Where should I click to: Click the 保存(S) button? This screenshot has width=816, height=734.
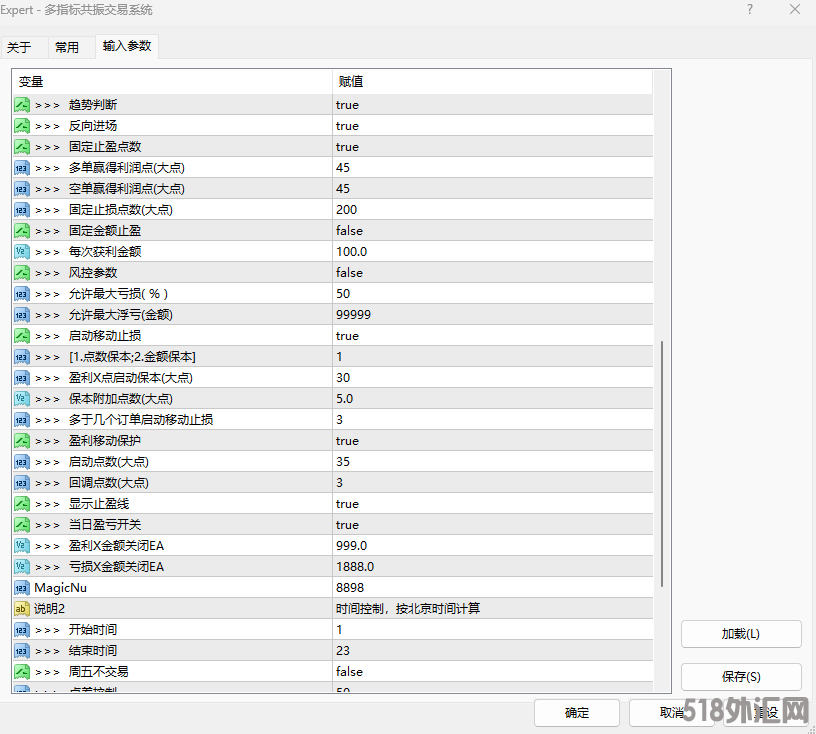coord(741,677)
